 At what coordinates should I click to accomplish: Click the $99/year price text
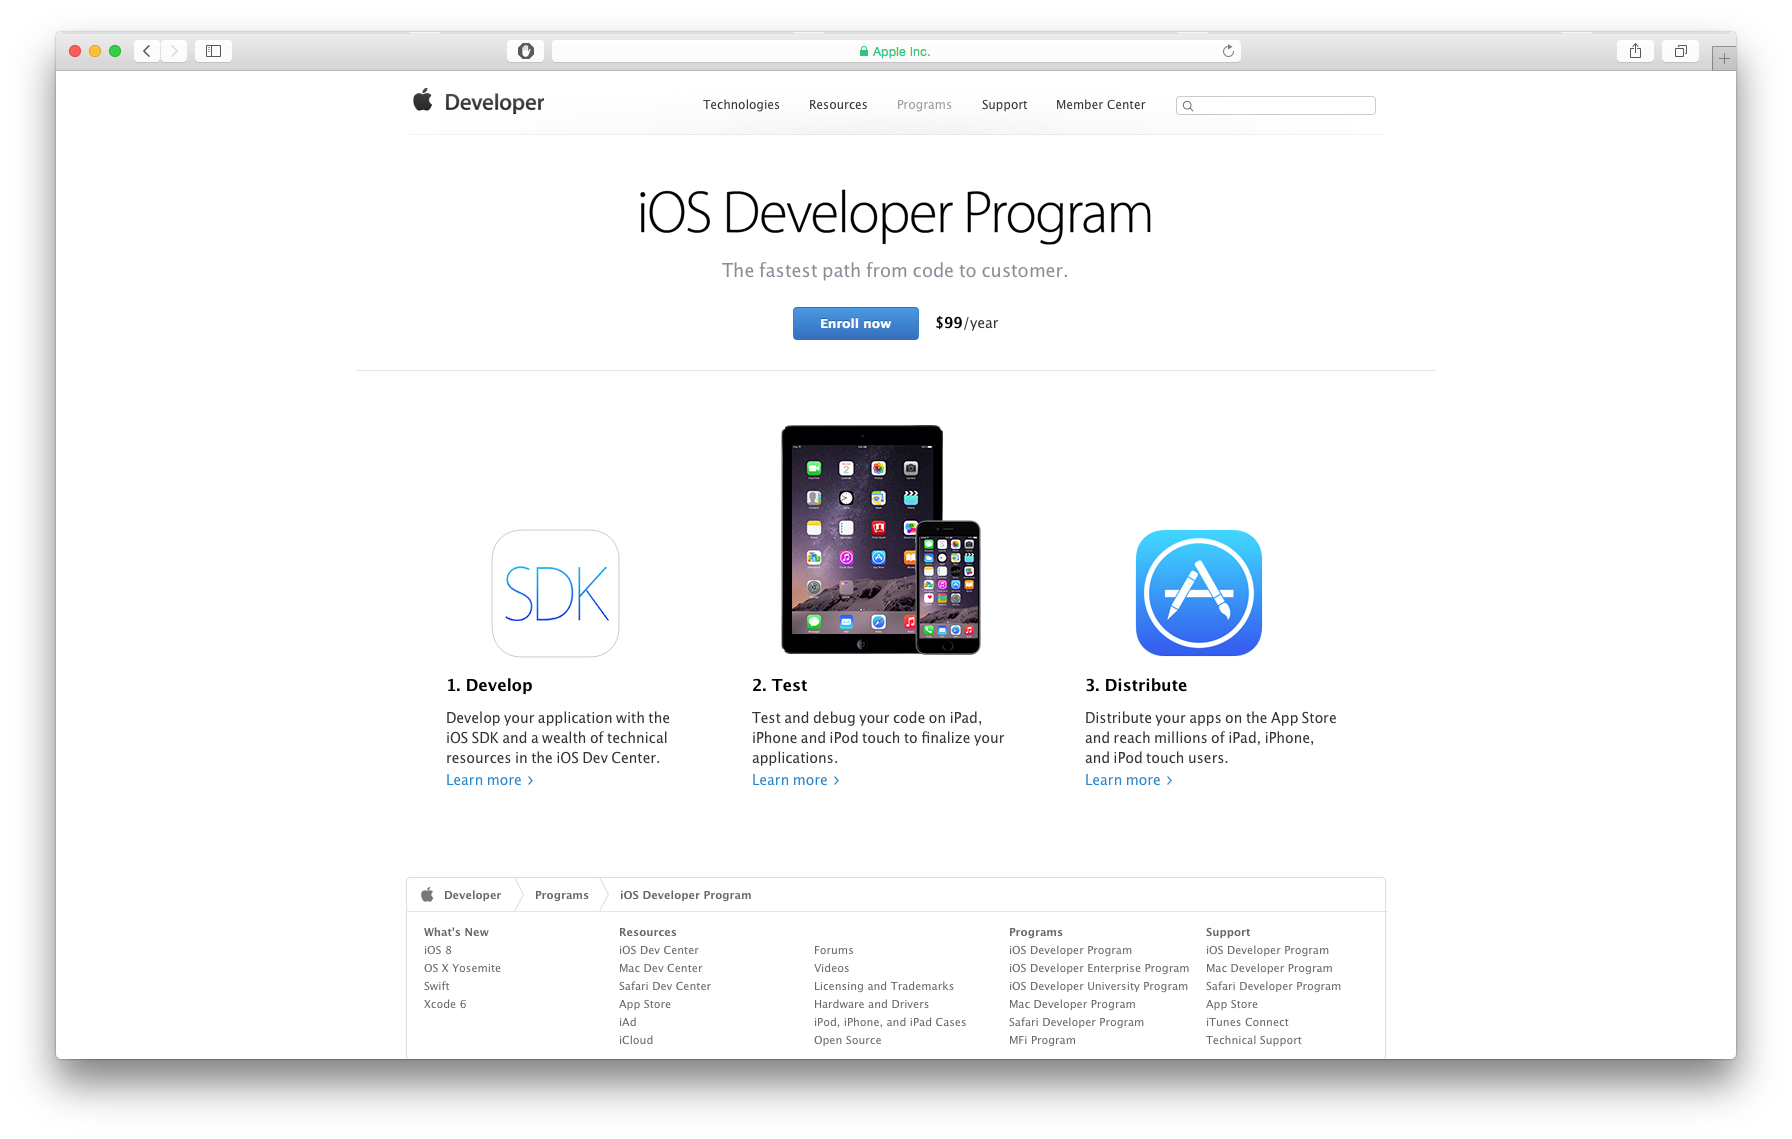click(x=967, y=323)
